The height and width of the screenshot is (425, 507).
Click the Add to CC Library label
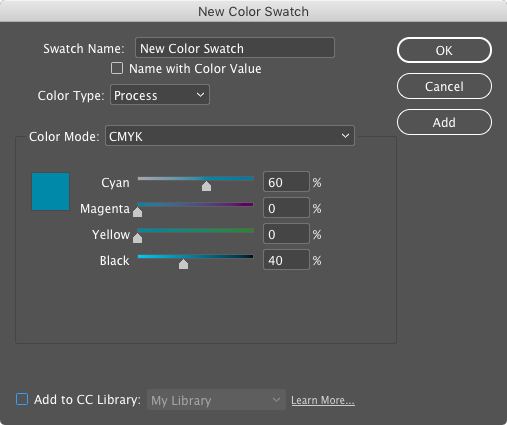[87, 399]
